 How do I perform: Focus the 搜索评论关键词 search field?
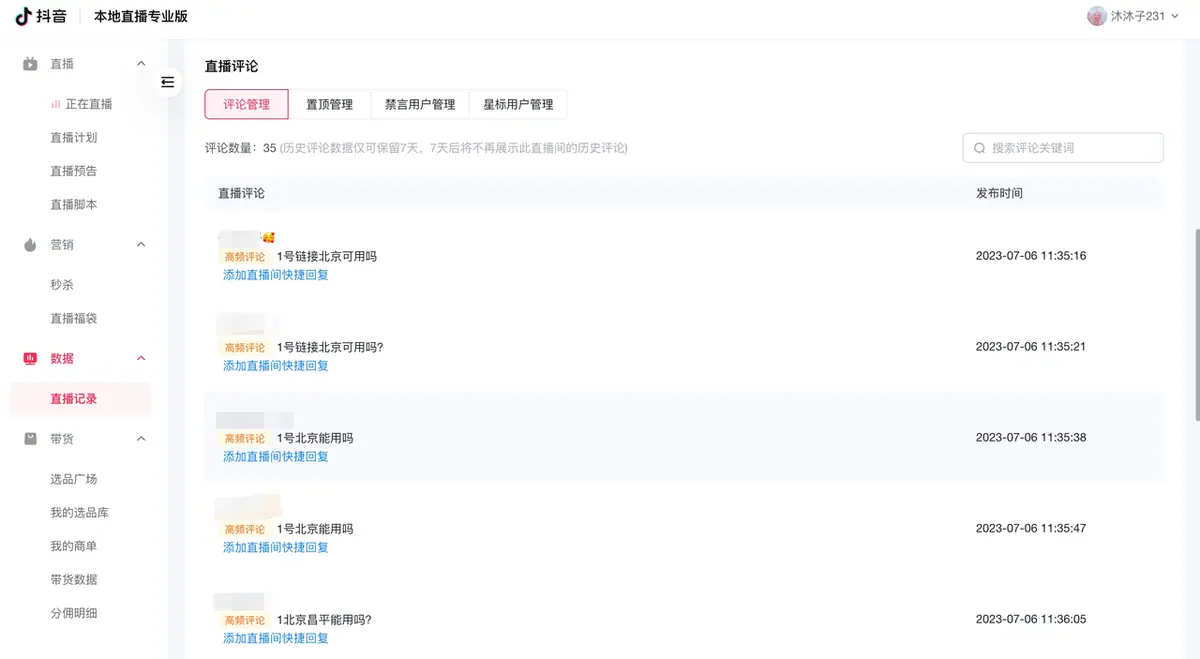(1063, 148)
